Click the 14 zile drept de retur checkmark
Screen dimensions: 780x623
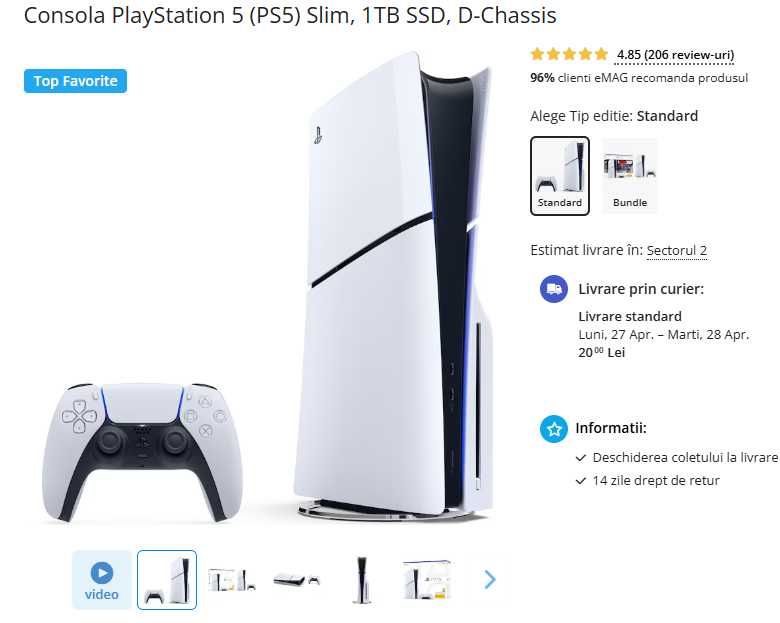(581, 481)
